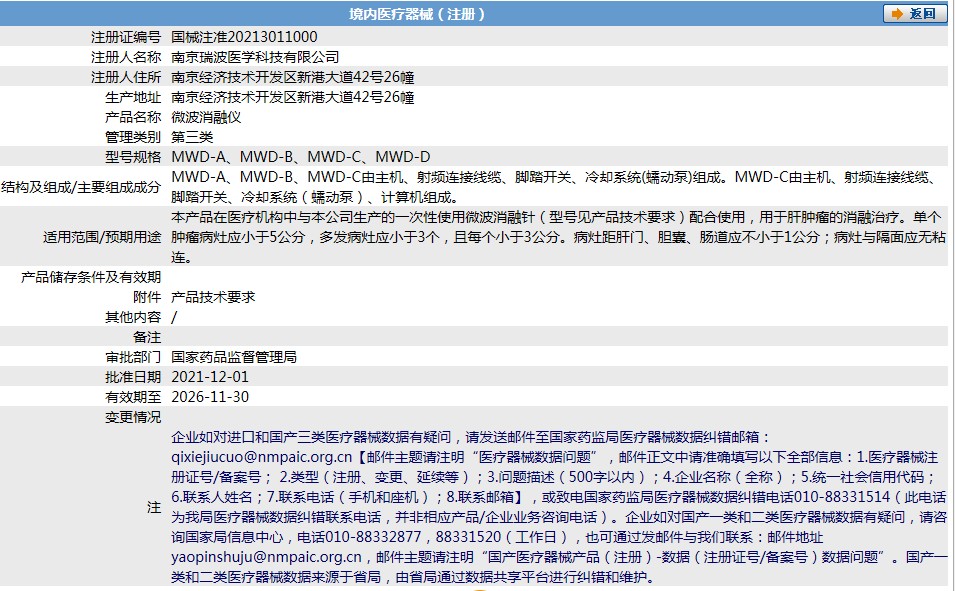The image size is (955, 591).
Task: Click the orange arrow icon beside 返回
Action: pyautogui.click(x=897, y=13)
